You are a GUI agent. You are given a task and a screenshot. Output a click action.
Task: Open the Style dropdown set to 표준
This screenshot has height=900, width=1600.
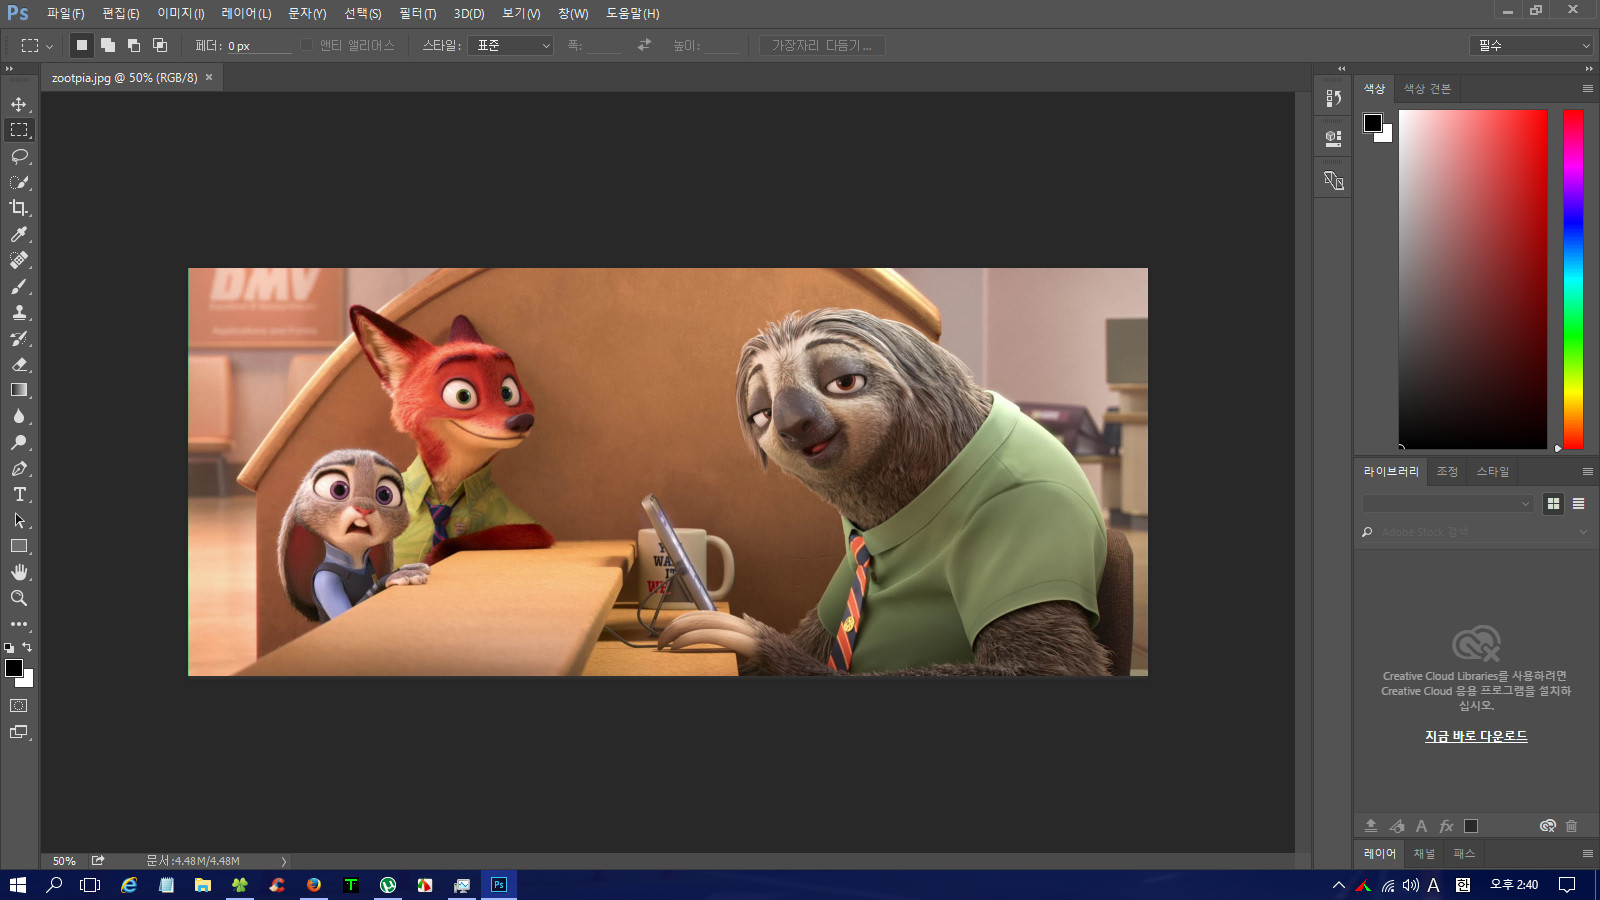510,45
